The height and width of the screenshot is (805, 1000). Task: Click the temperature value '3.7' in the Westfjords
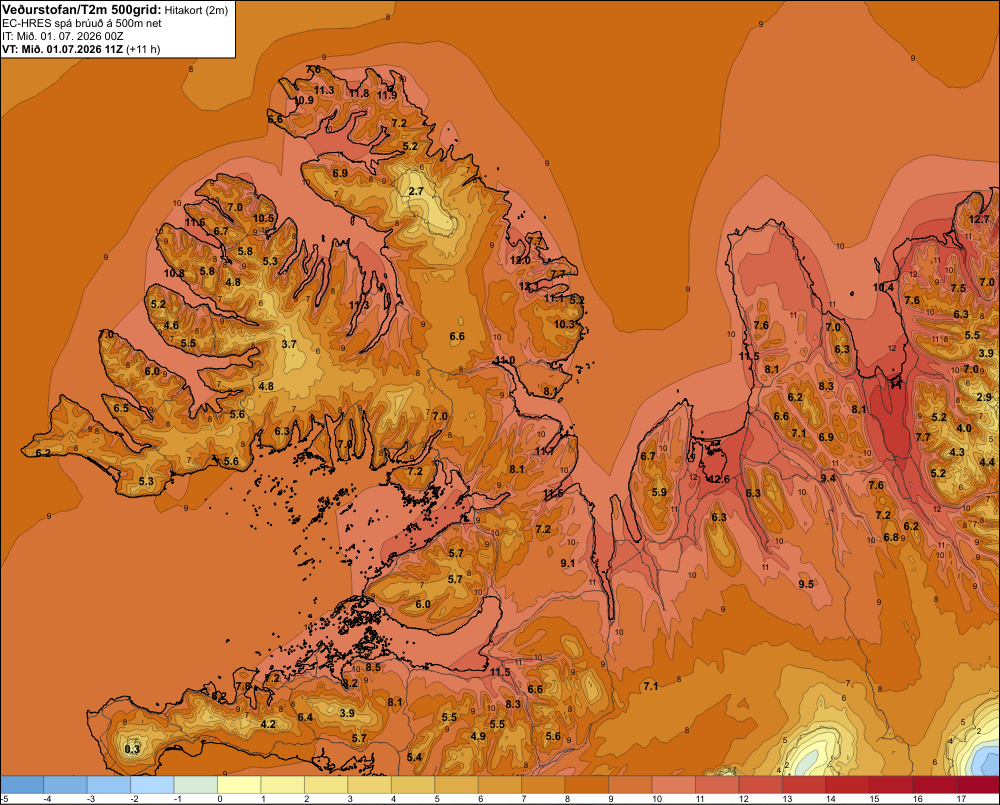[x=289, y=344]
